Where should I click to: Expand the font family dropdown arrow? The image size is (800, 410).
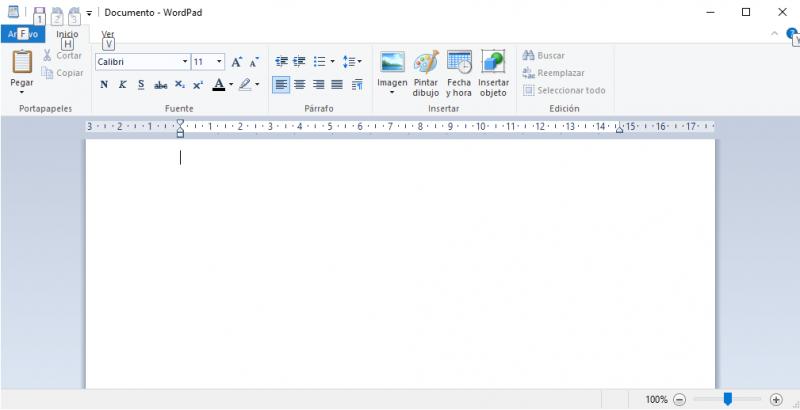click(185, 62)
